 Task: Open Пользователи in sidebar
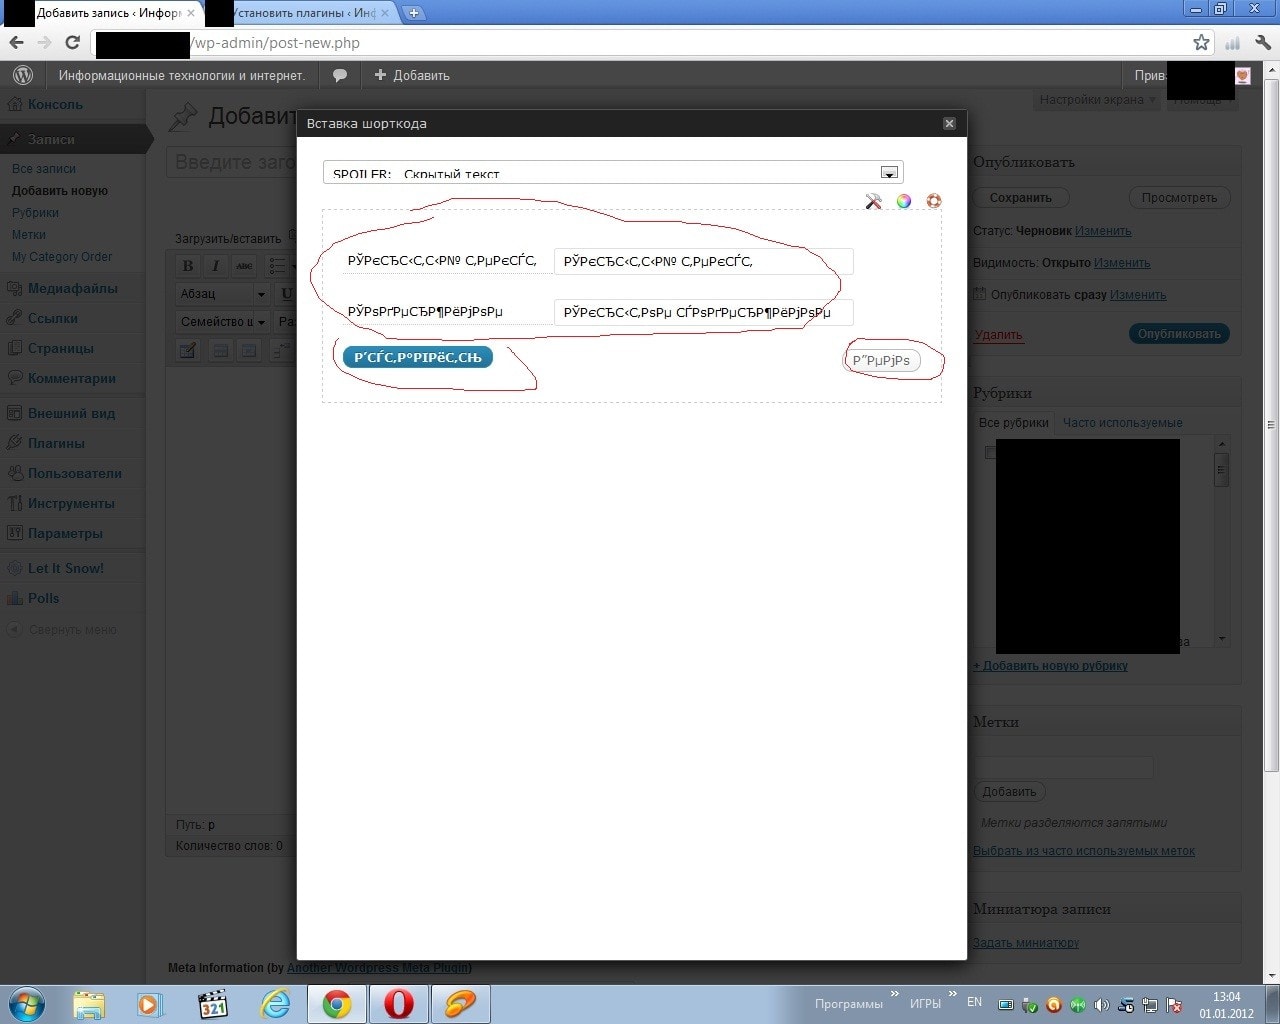(x=75, y=473)
